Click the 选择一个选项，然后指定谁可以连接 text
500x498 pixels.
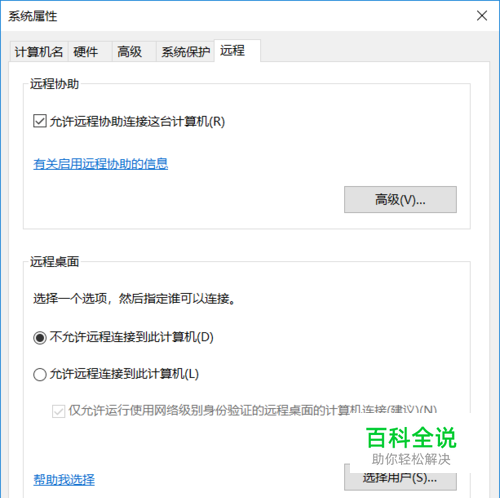click(x=135, y=298)
